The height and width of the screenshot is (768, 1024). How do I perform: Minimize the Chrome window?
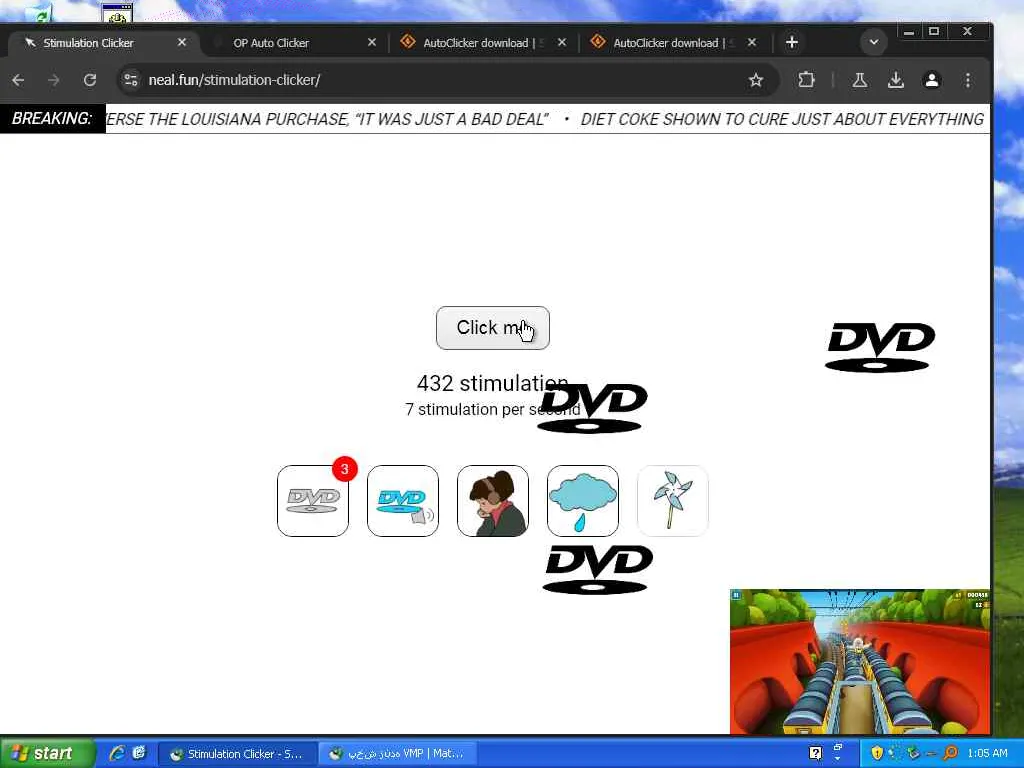(908, 31)
